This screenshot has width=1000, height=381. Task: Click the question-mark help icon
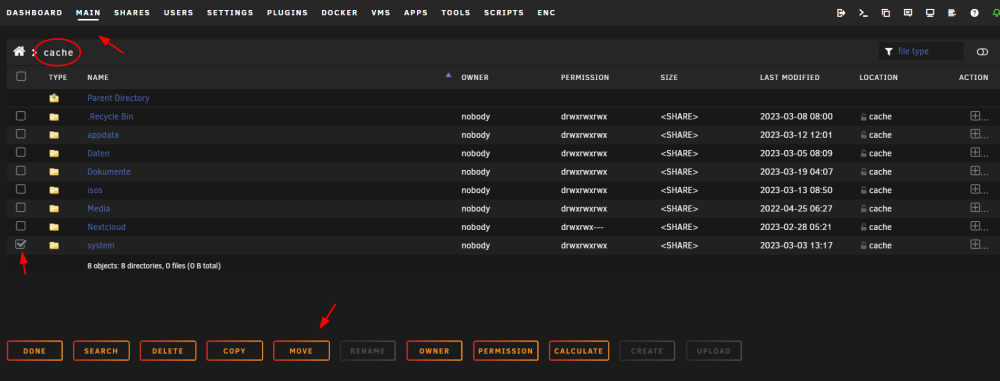coord(974,13)
